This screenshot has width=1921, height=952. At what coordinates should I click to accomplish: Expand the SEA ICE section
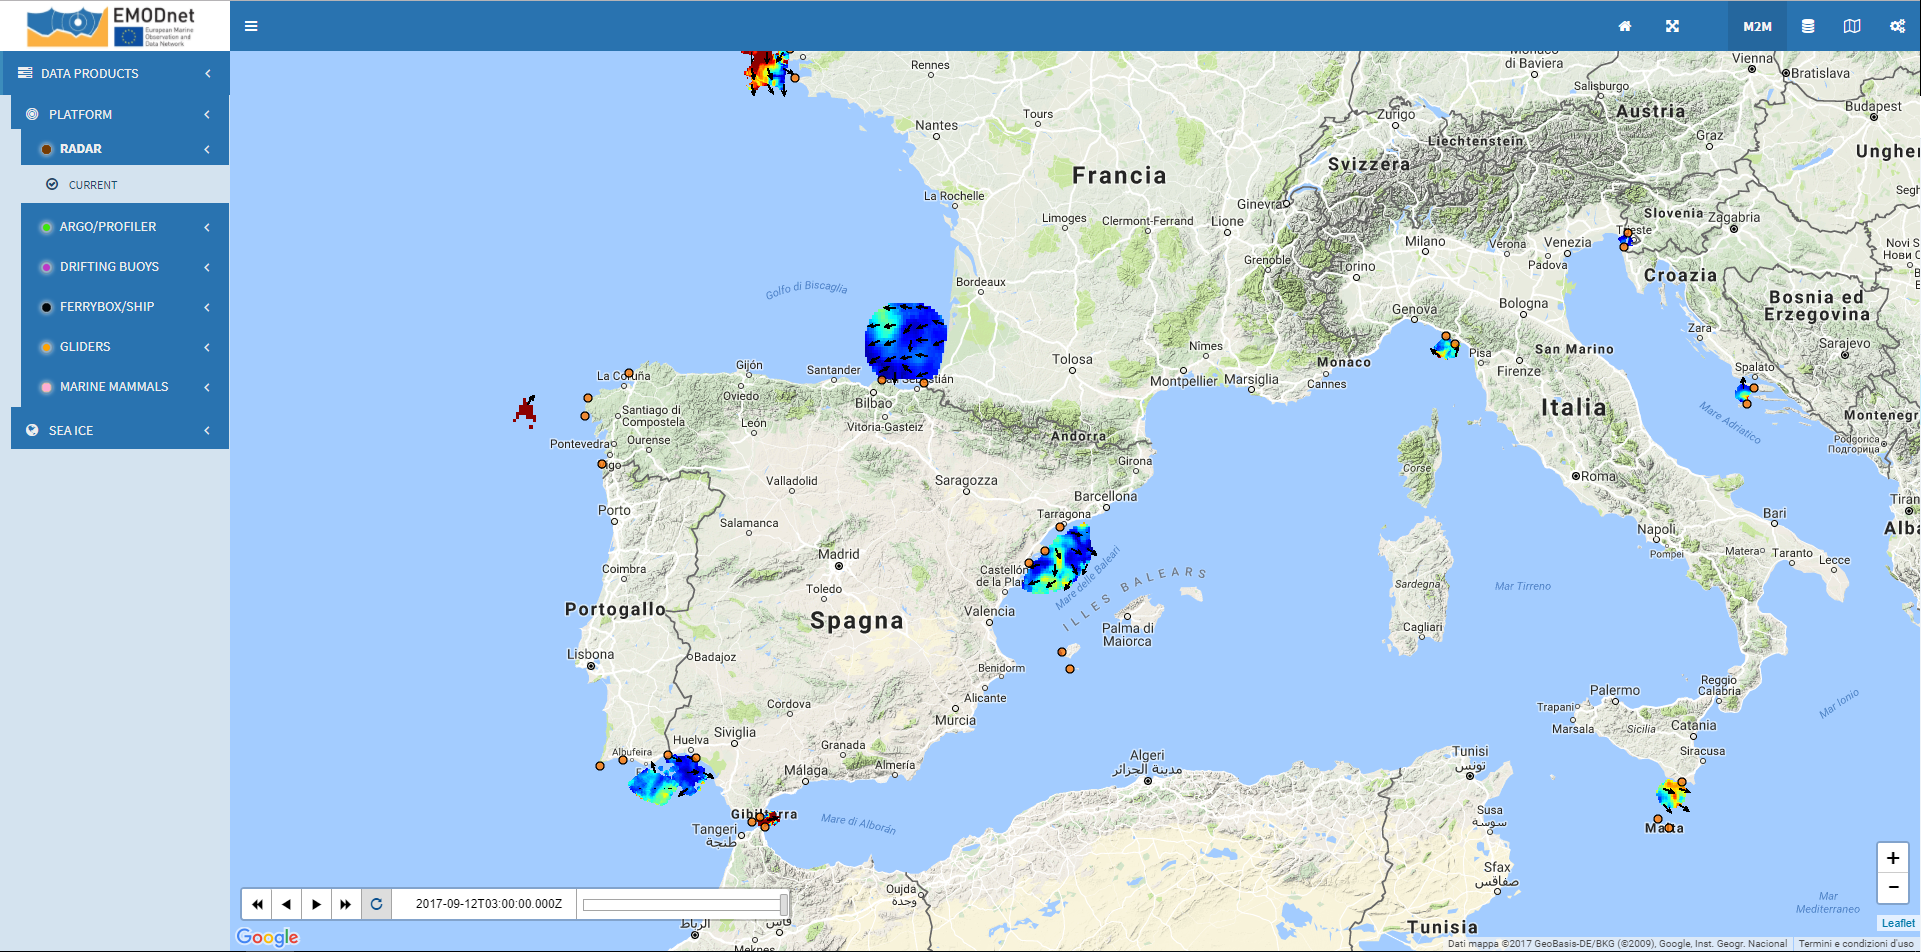[120, 430]
